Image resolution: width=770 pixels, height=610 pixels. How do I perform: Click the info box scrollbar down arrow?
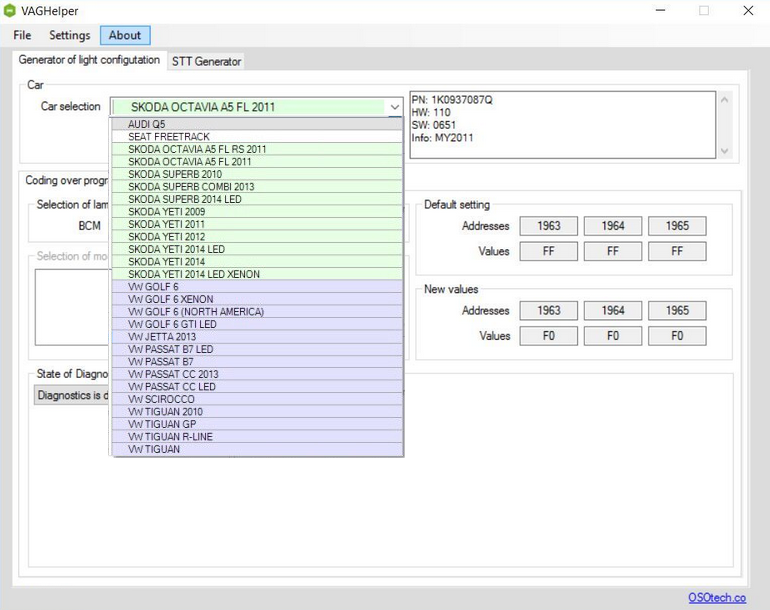pos(724,151)
